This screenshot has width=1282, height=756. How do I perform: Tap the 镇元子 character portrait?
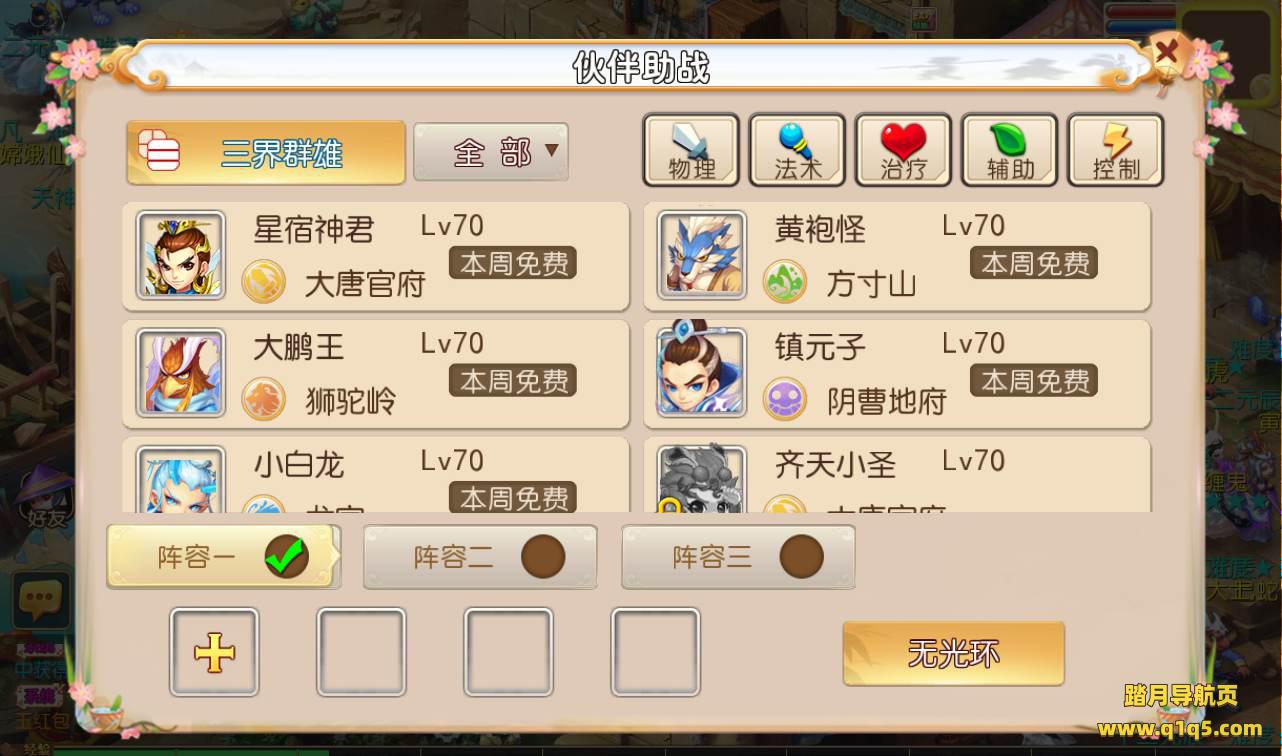tap(702, 372)
